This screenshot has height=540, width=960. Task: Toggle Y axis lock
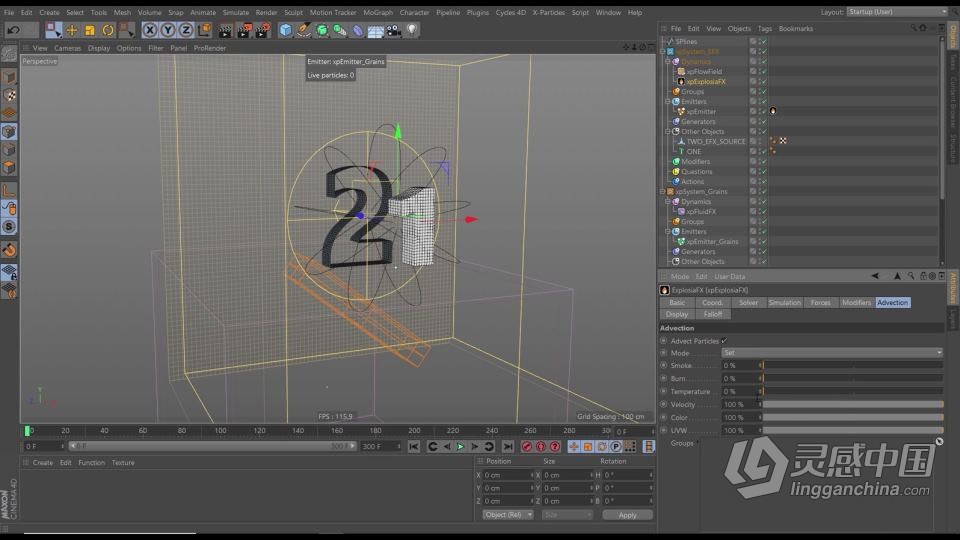[168, 29]
